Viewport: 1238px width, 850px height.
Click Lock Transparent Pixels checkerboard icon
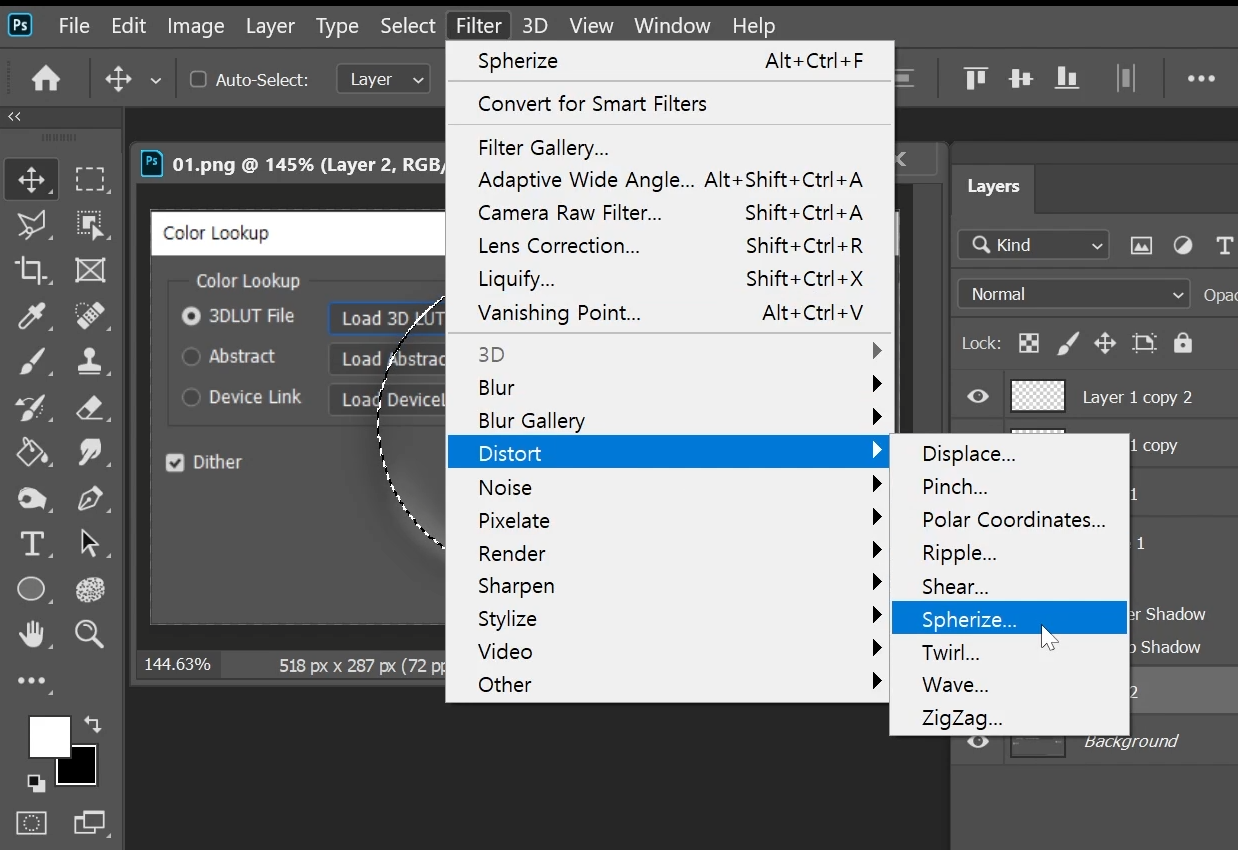coord(1029,343)
